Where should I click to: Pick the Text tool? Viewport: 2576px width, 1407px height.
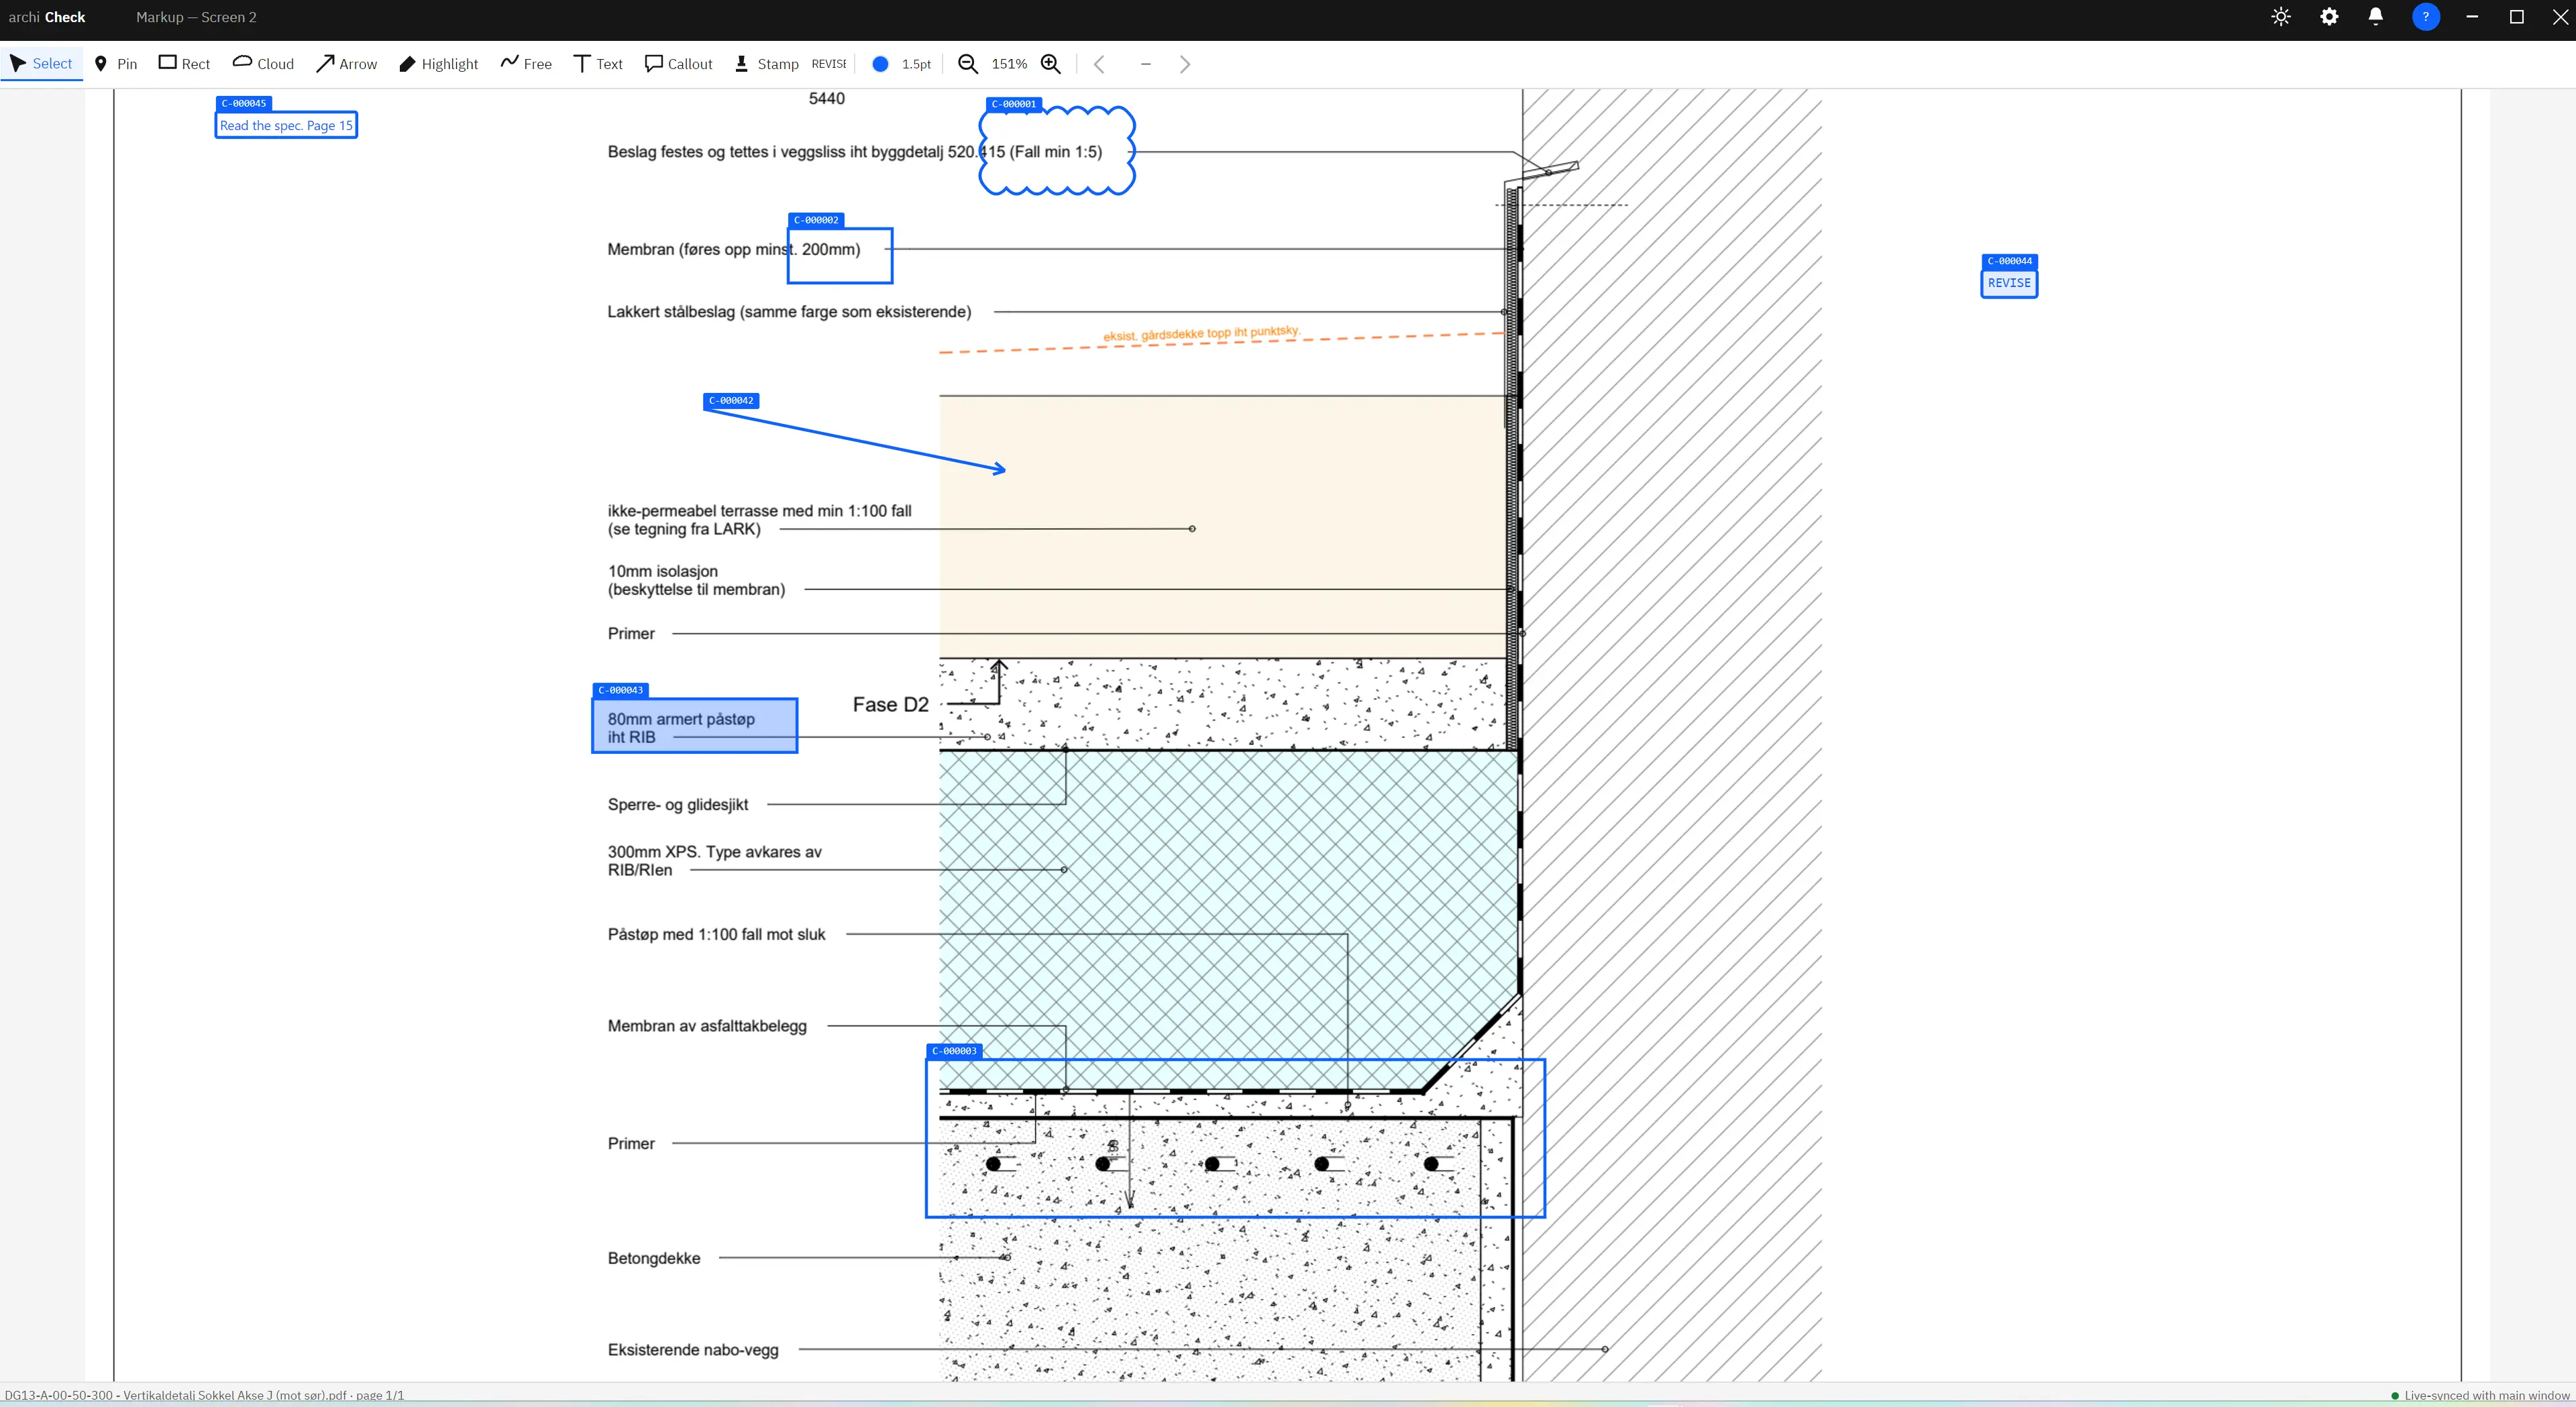click(598, 64)
